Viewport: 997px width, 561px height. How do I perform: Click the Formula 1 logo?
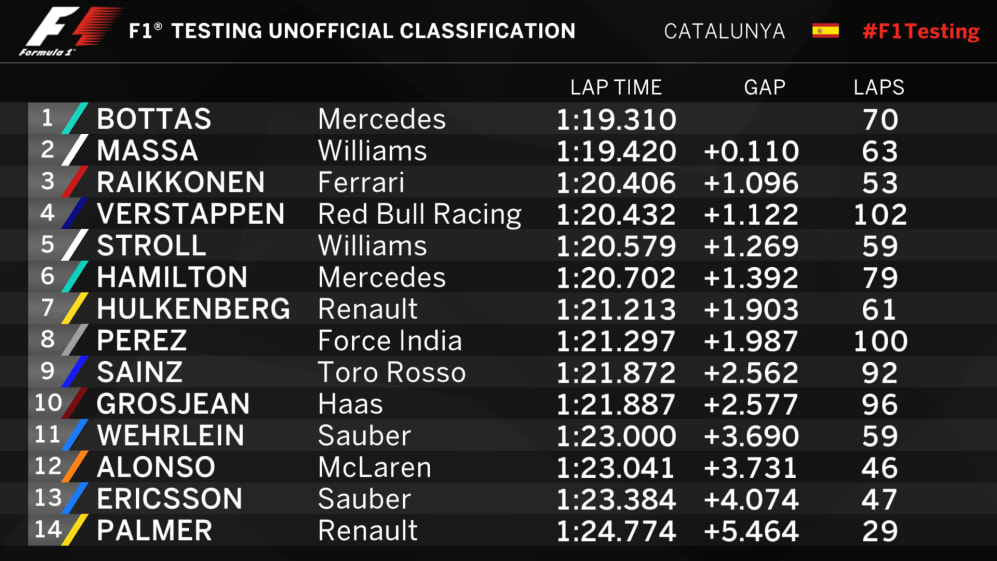point(68,31)
